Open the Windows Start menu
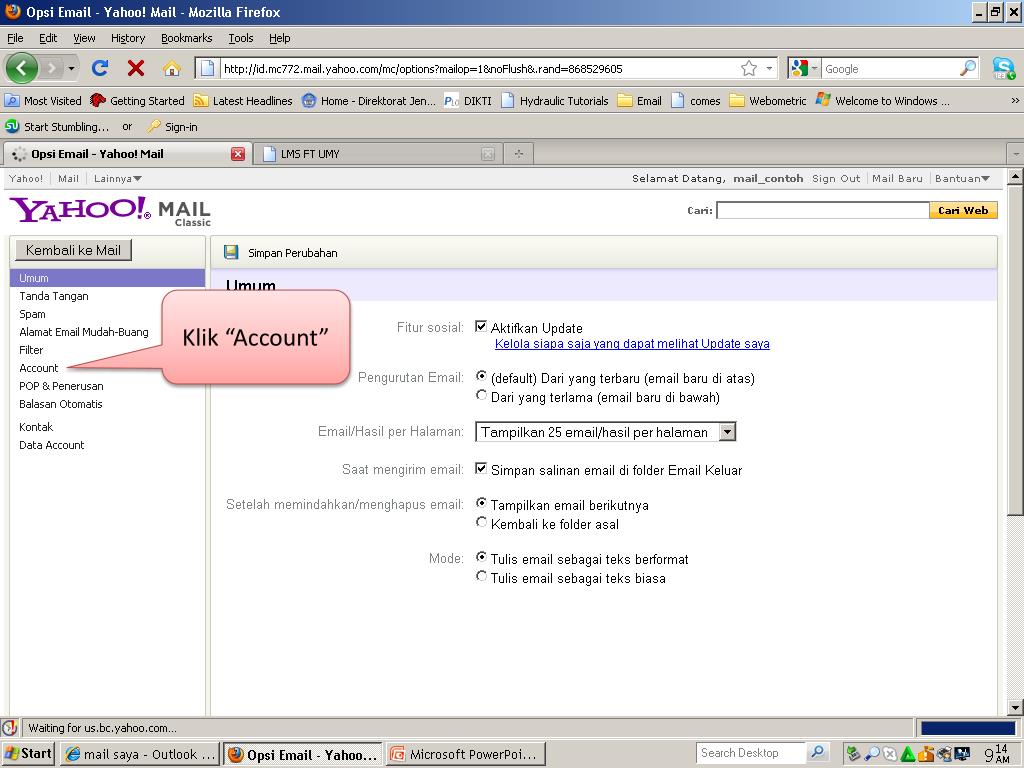The width and height of the screenshot is (1024, 768). pyautogui.click(x=28, y=753)
